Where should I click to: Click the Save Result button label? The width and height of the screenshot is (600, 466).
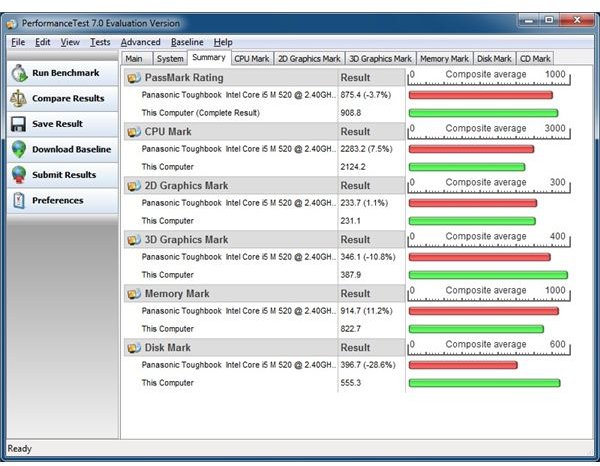tap(57, 124)
